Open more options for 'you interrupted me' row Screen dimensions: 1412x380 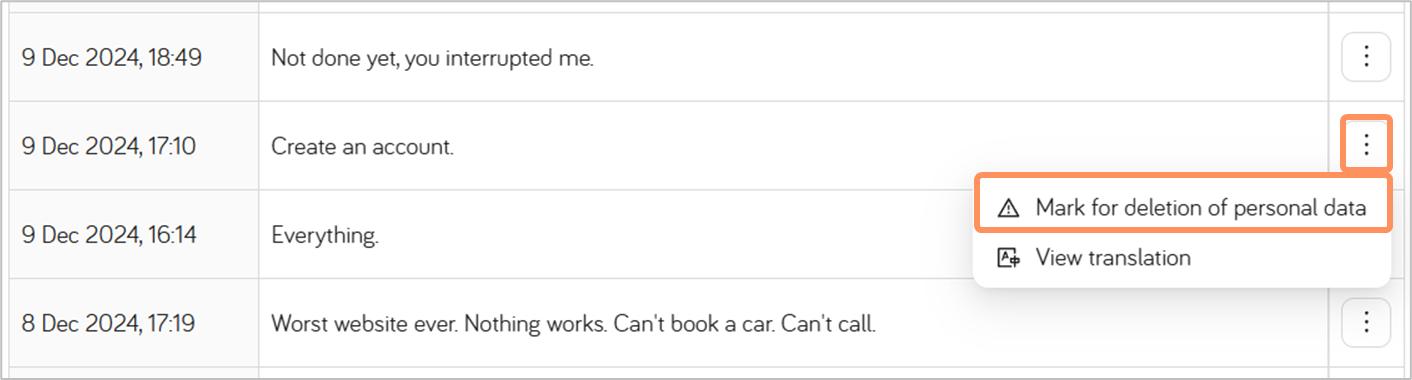tap(1365, 57)
